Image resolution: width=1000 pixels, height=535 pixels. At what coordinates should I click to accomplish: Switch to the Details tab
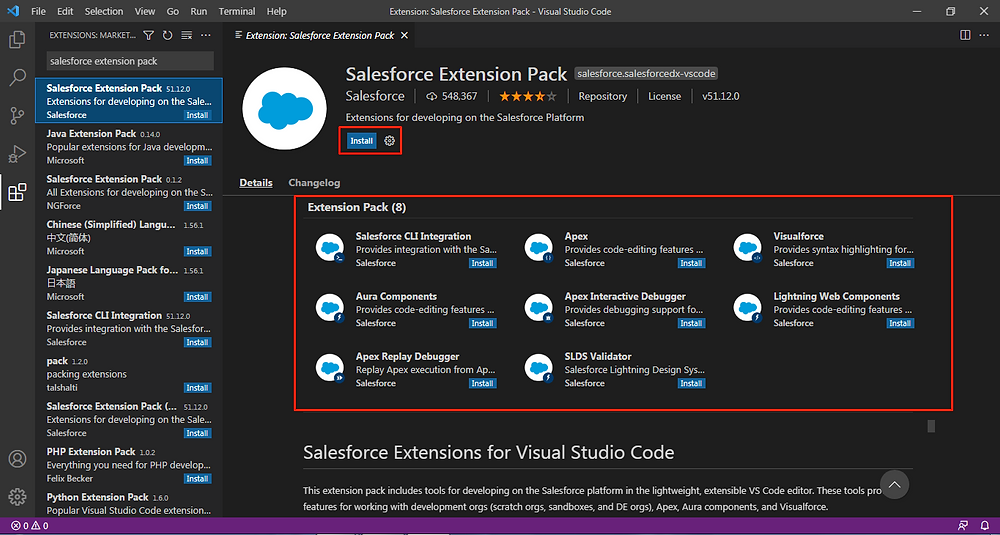click(x=256, y=183)
